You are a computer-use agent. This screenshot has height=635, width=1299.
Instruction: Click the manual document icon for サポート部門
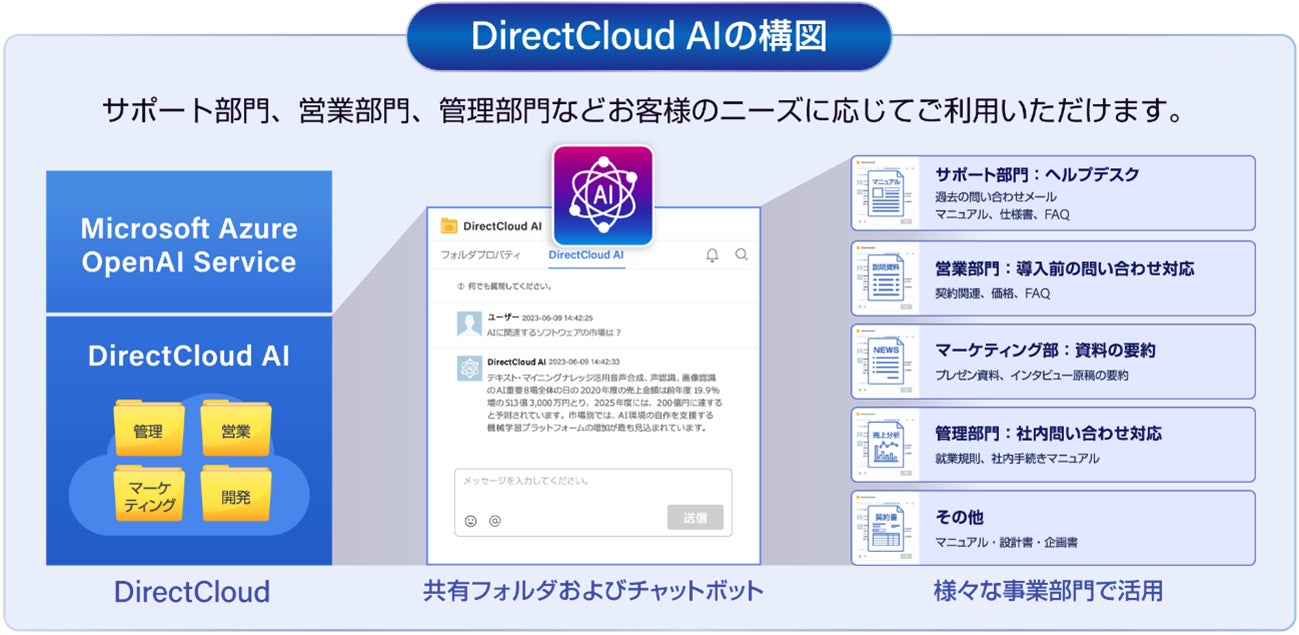point(888,193)
